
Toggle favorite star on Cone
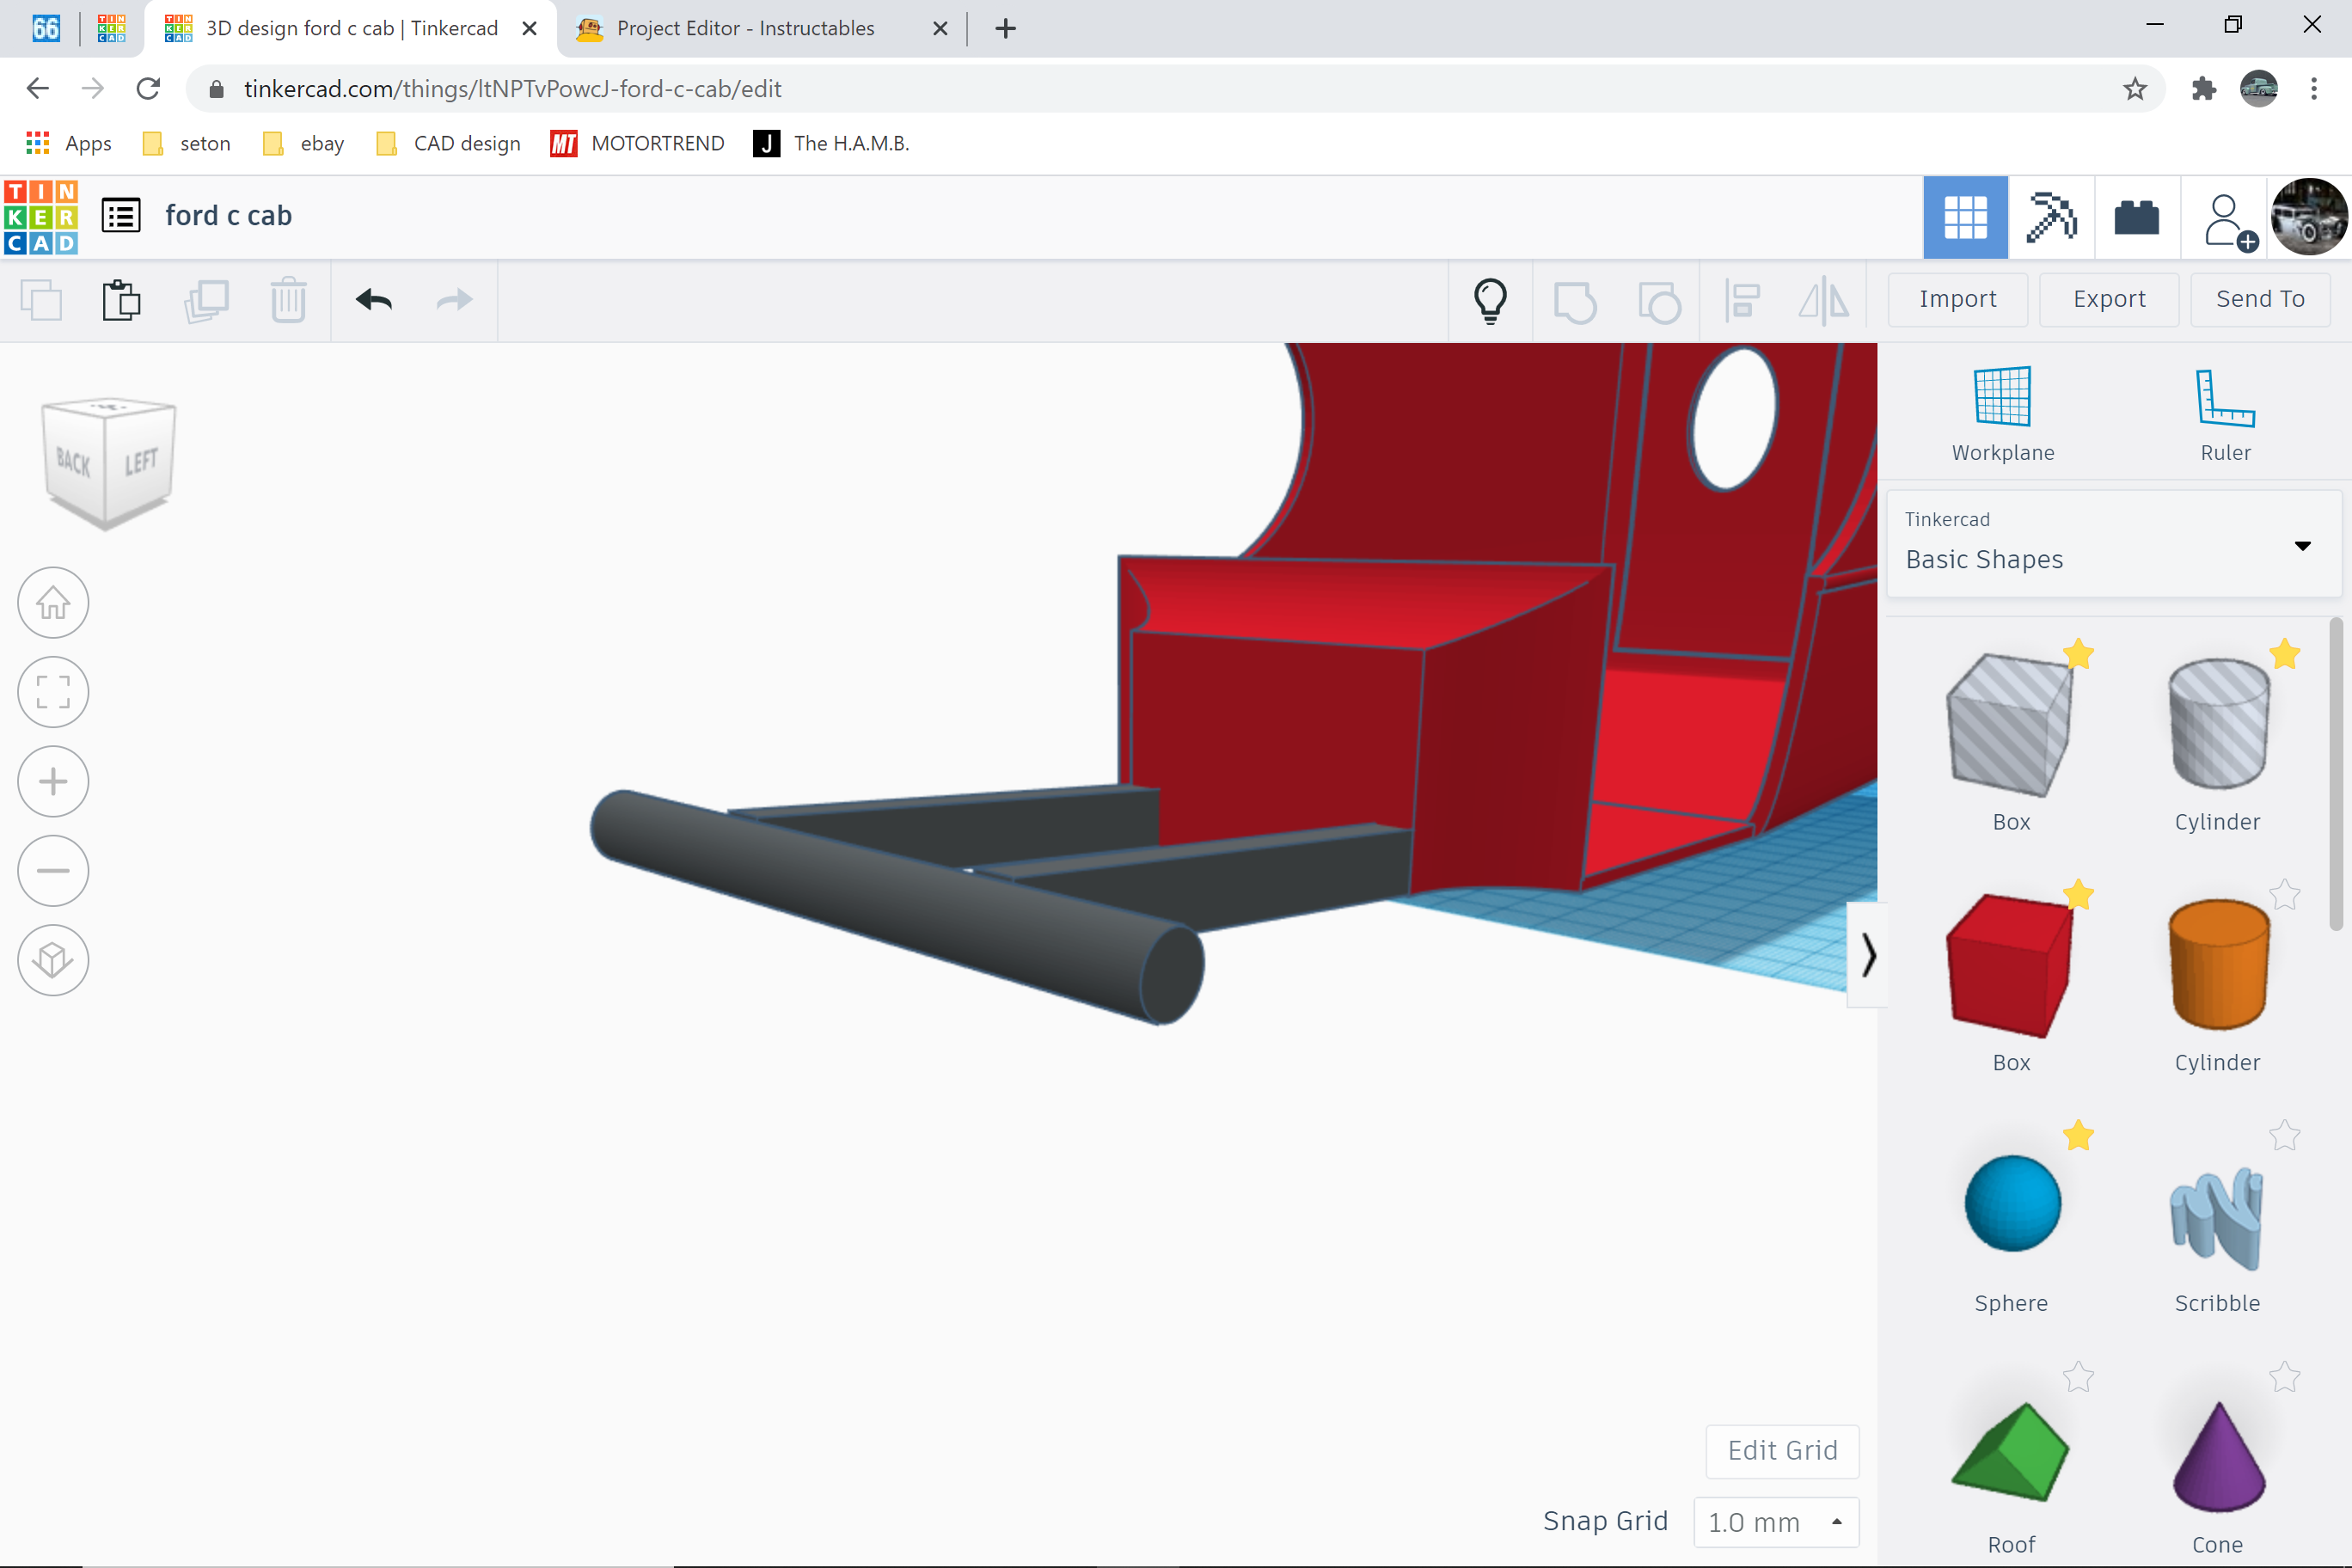[x=2285, y=1377]
